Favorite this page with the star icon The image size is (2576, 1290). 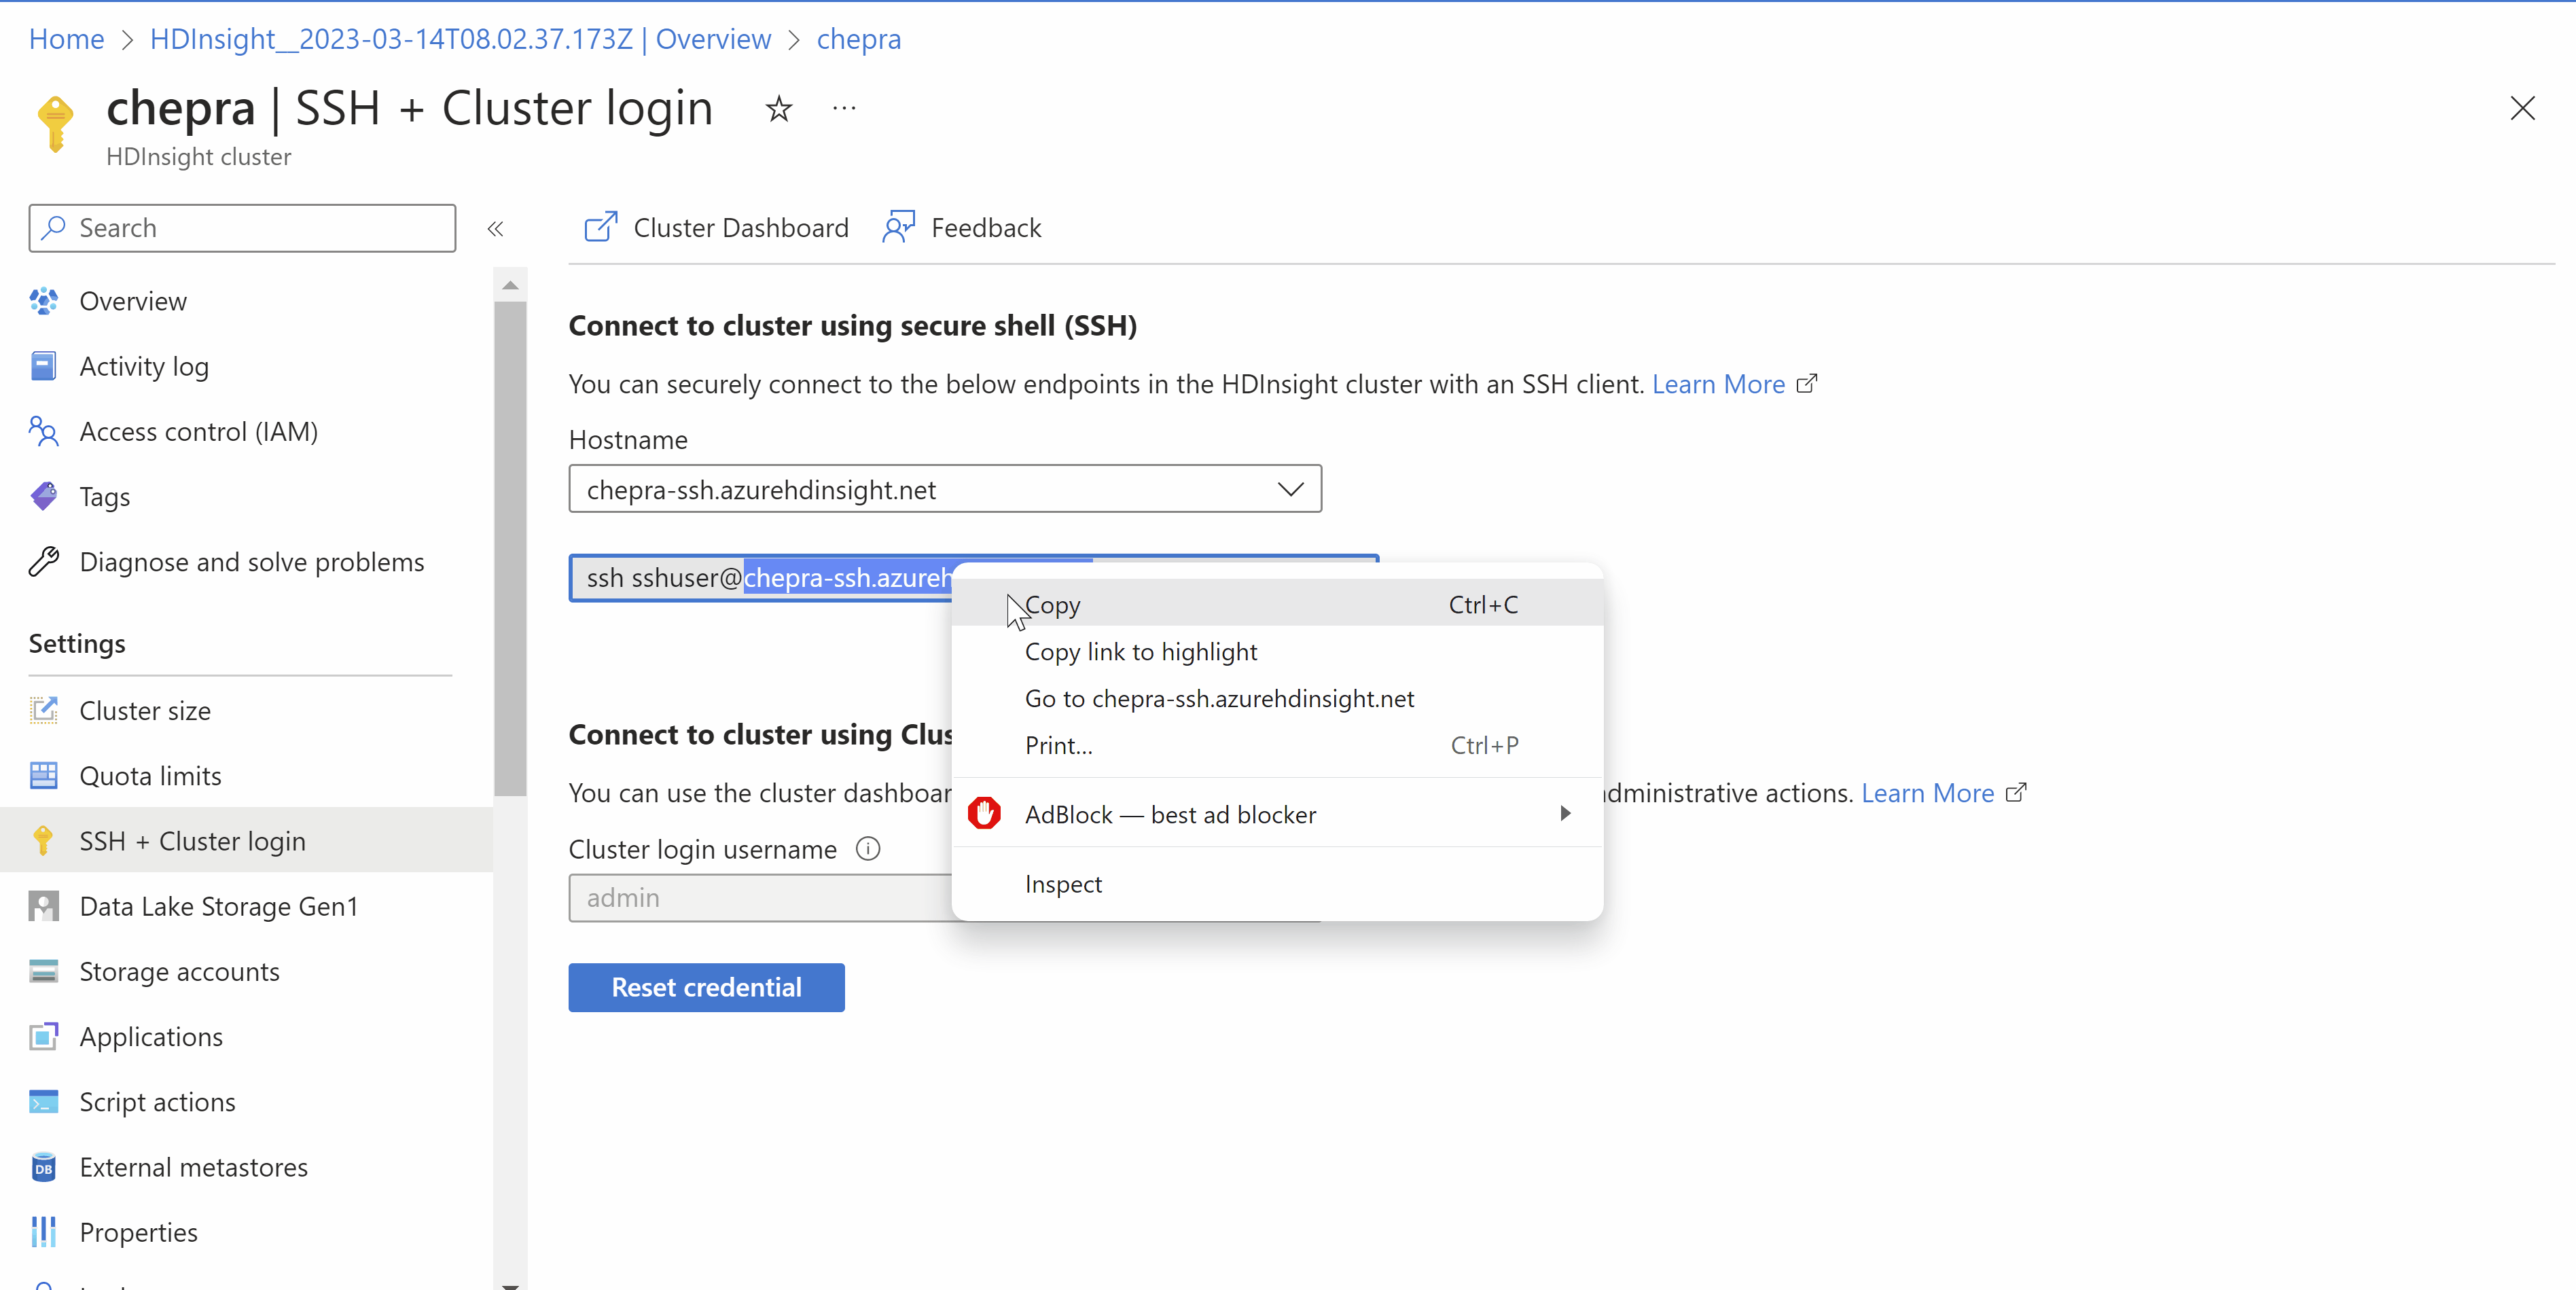click(x=779, y=108)
